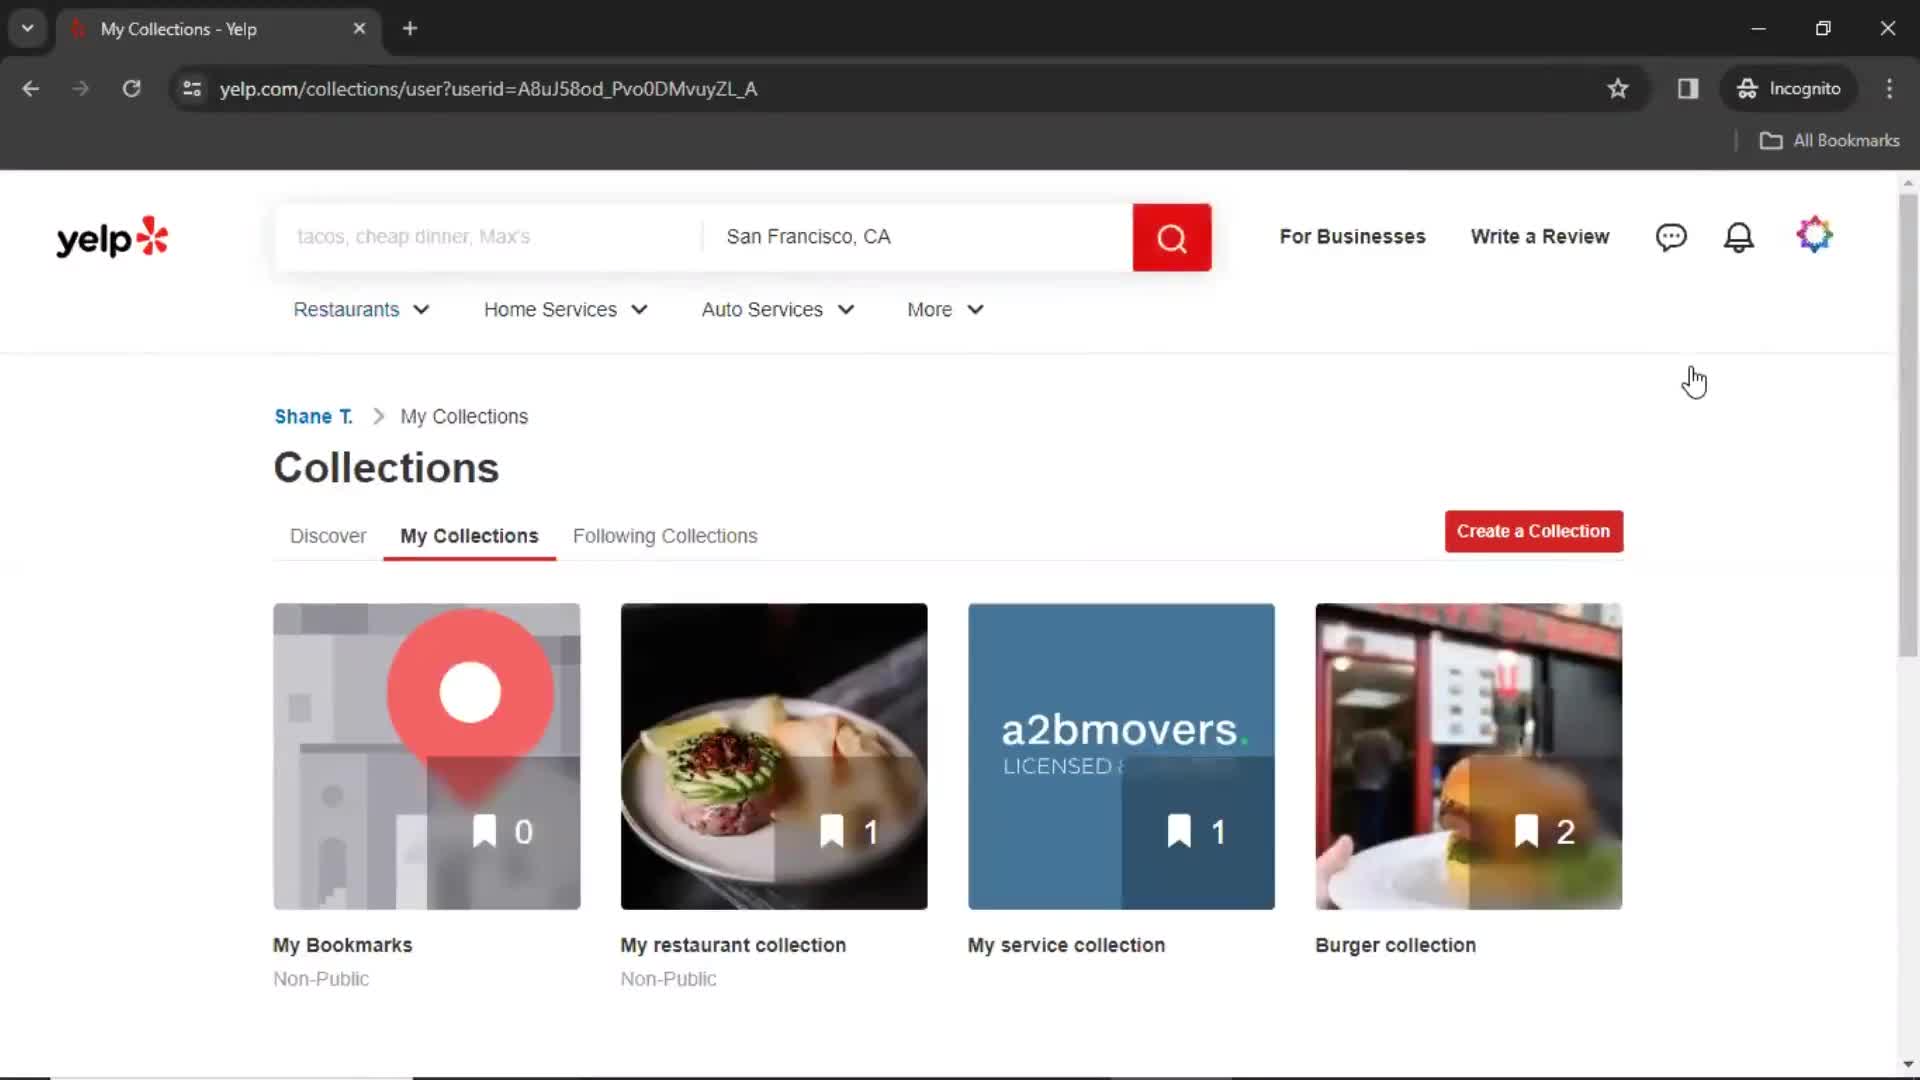
Task: Switch to the Following Collections tab
Action: coord(665,535)
